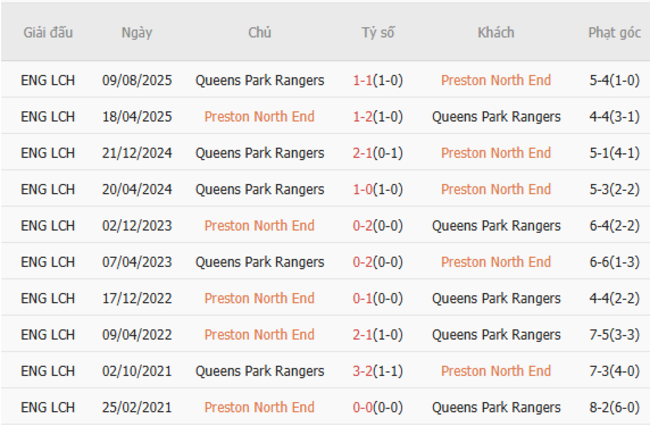The width and height of the screenshot is (650, 435).
Task: Select the 'Tỷ số' column header
Action: 378,32
